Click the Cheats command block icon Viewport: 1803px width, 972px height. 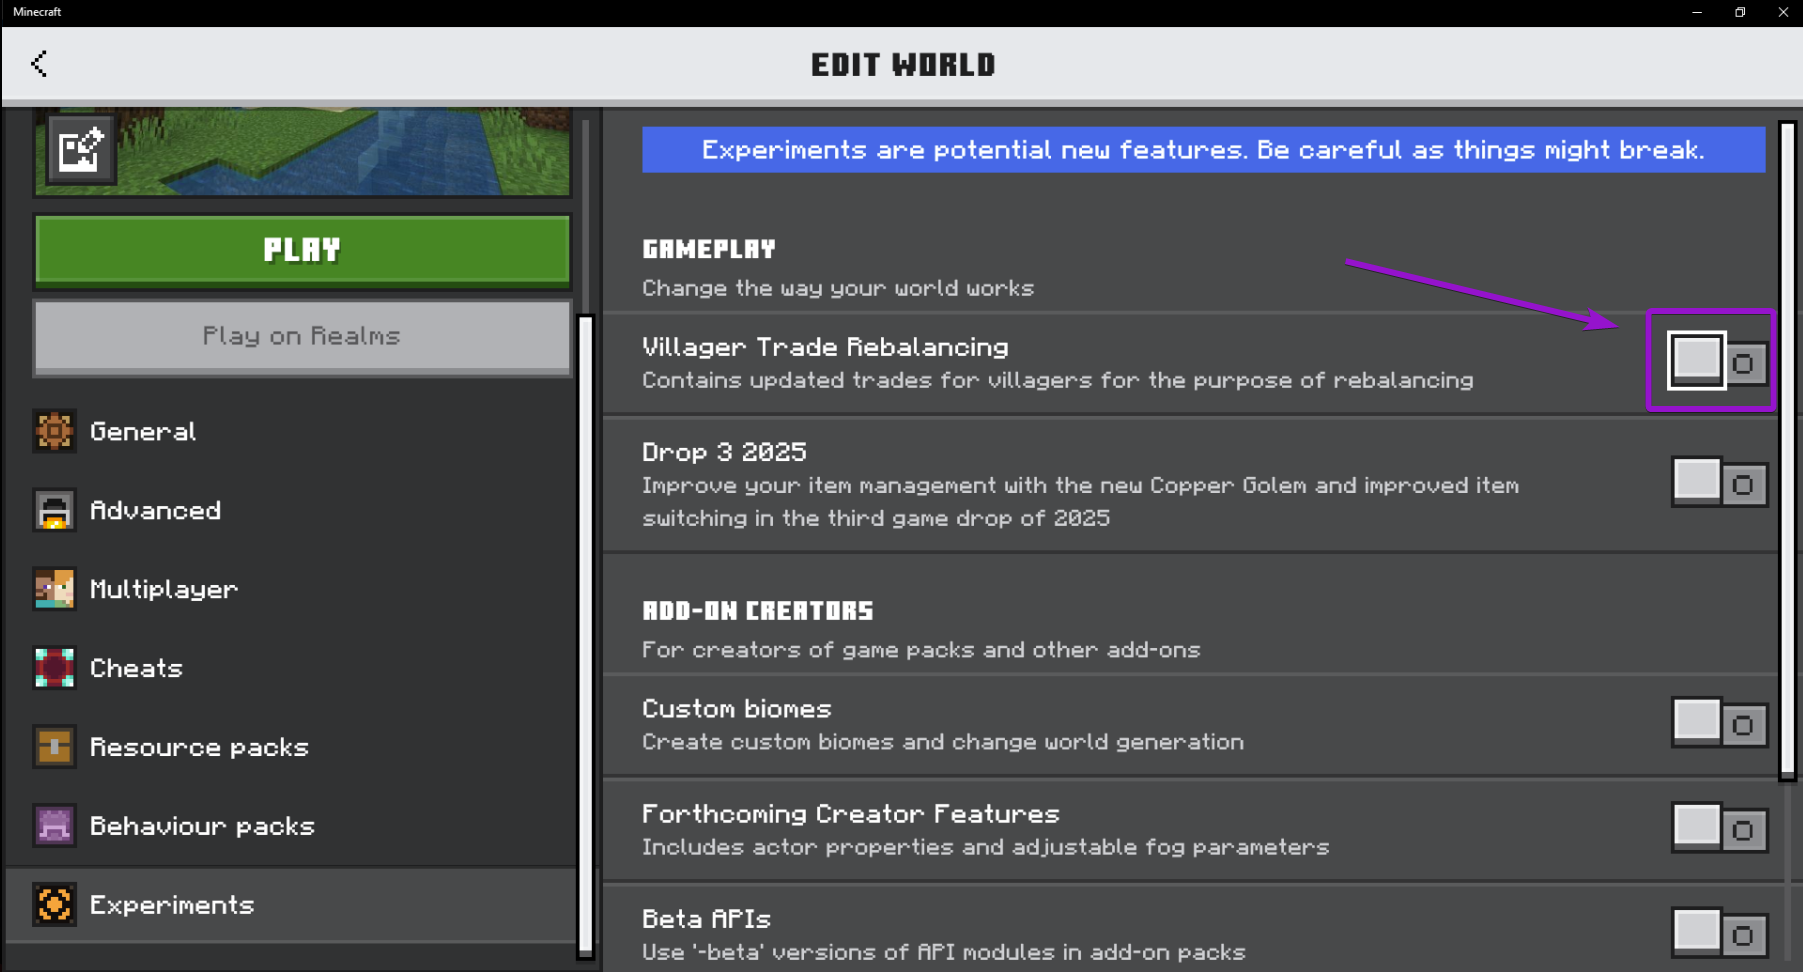pyautogui.click(x=54, y=668)
